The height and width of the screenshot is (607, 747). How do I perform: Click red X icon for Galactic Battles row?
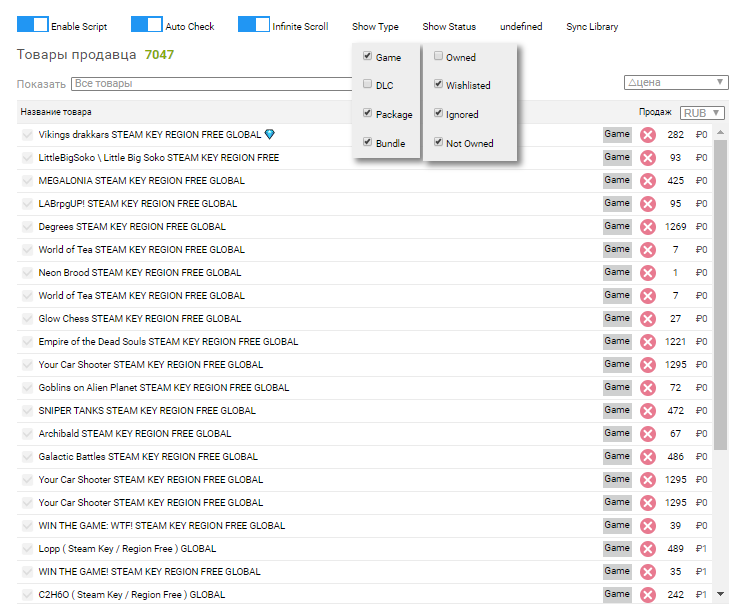click(x=647, y=456)
